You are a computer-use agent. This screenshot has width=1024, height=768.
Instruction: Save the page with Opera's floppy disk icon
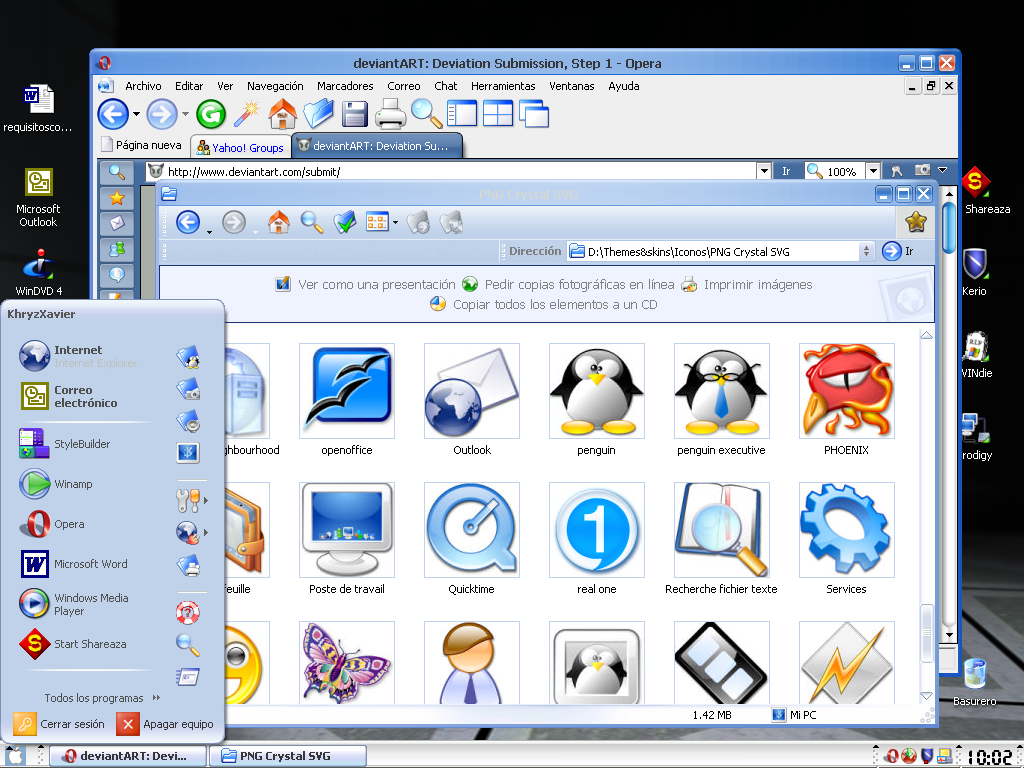(355, 114)
